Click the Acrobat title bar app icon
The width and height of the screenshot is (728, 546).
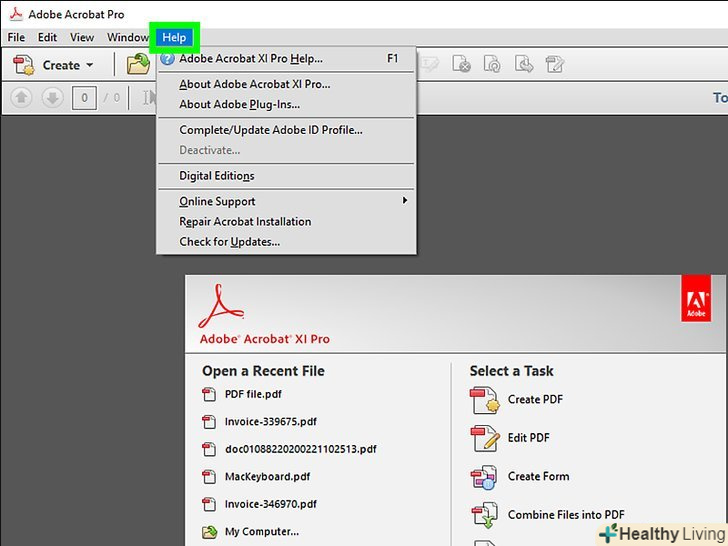click(x=16, y=14)
